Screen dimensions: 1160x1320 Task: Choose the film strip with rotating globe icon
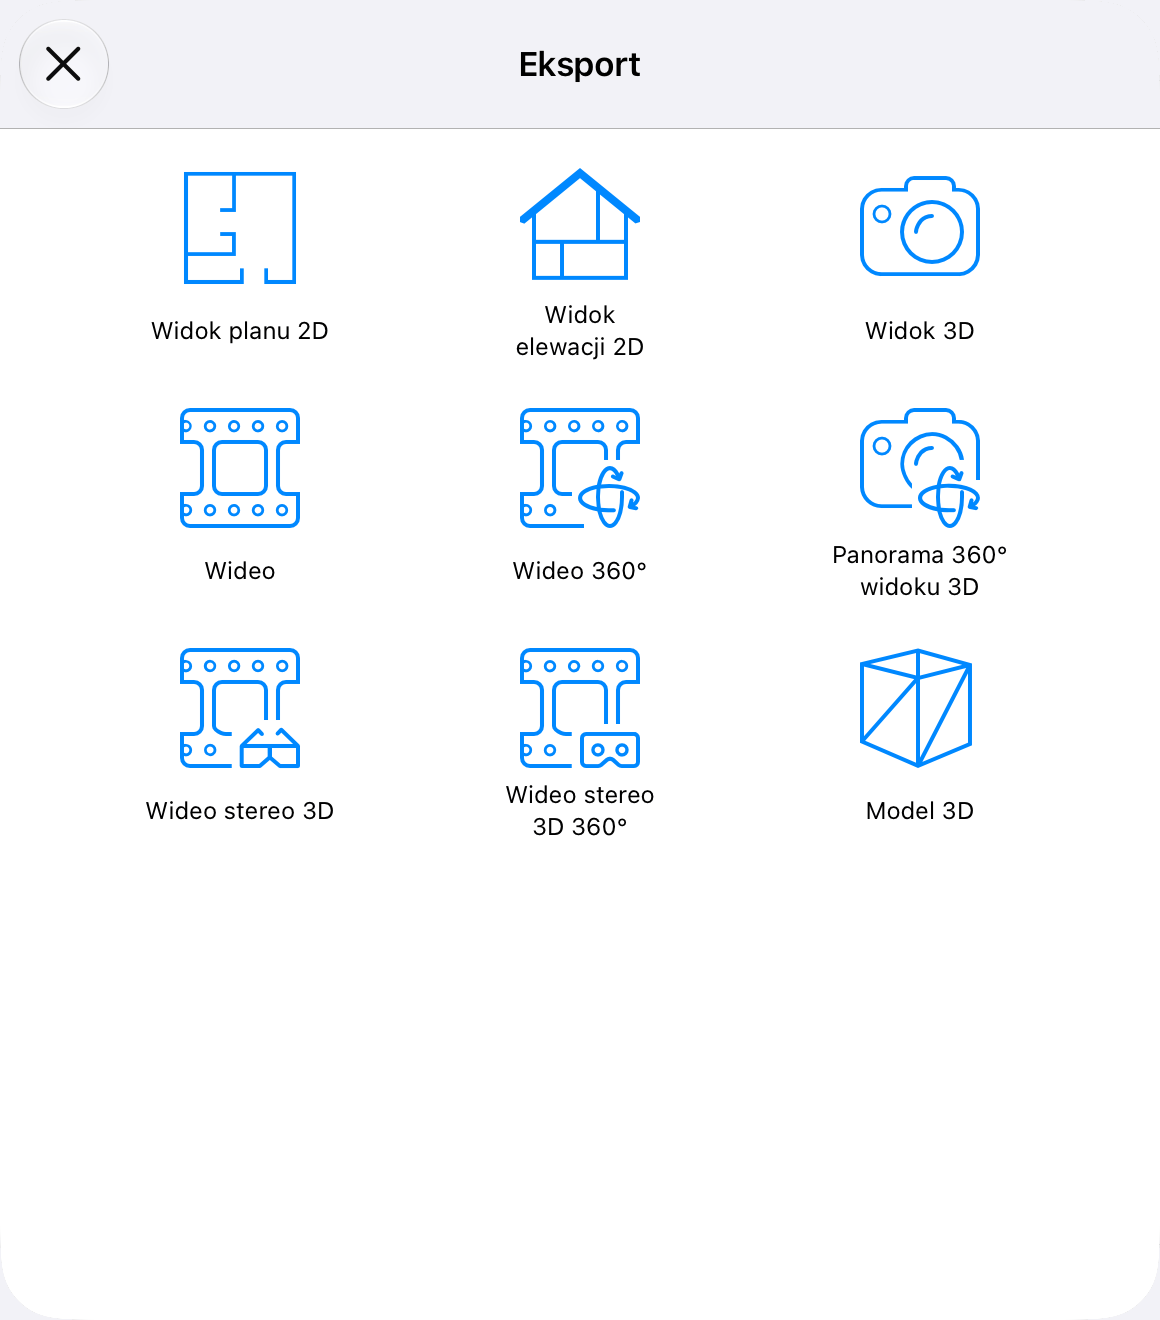[x=580, y=468]
